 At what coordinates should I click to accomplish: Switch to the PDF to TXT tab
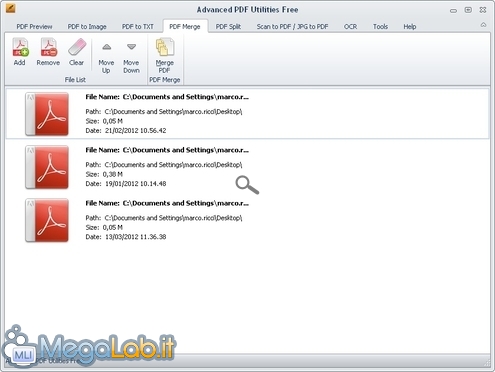pos(138,27)
